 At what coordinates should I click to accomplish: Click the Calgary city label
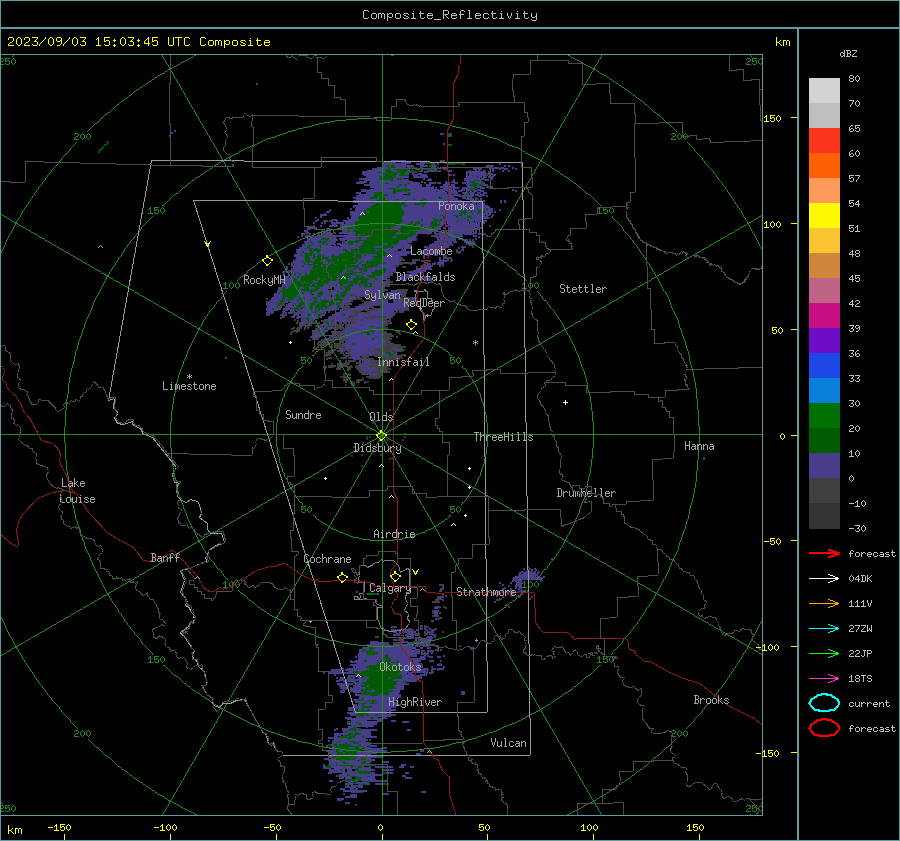click(x=390, y=588)
